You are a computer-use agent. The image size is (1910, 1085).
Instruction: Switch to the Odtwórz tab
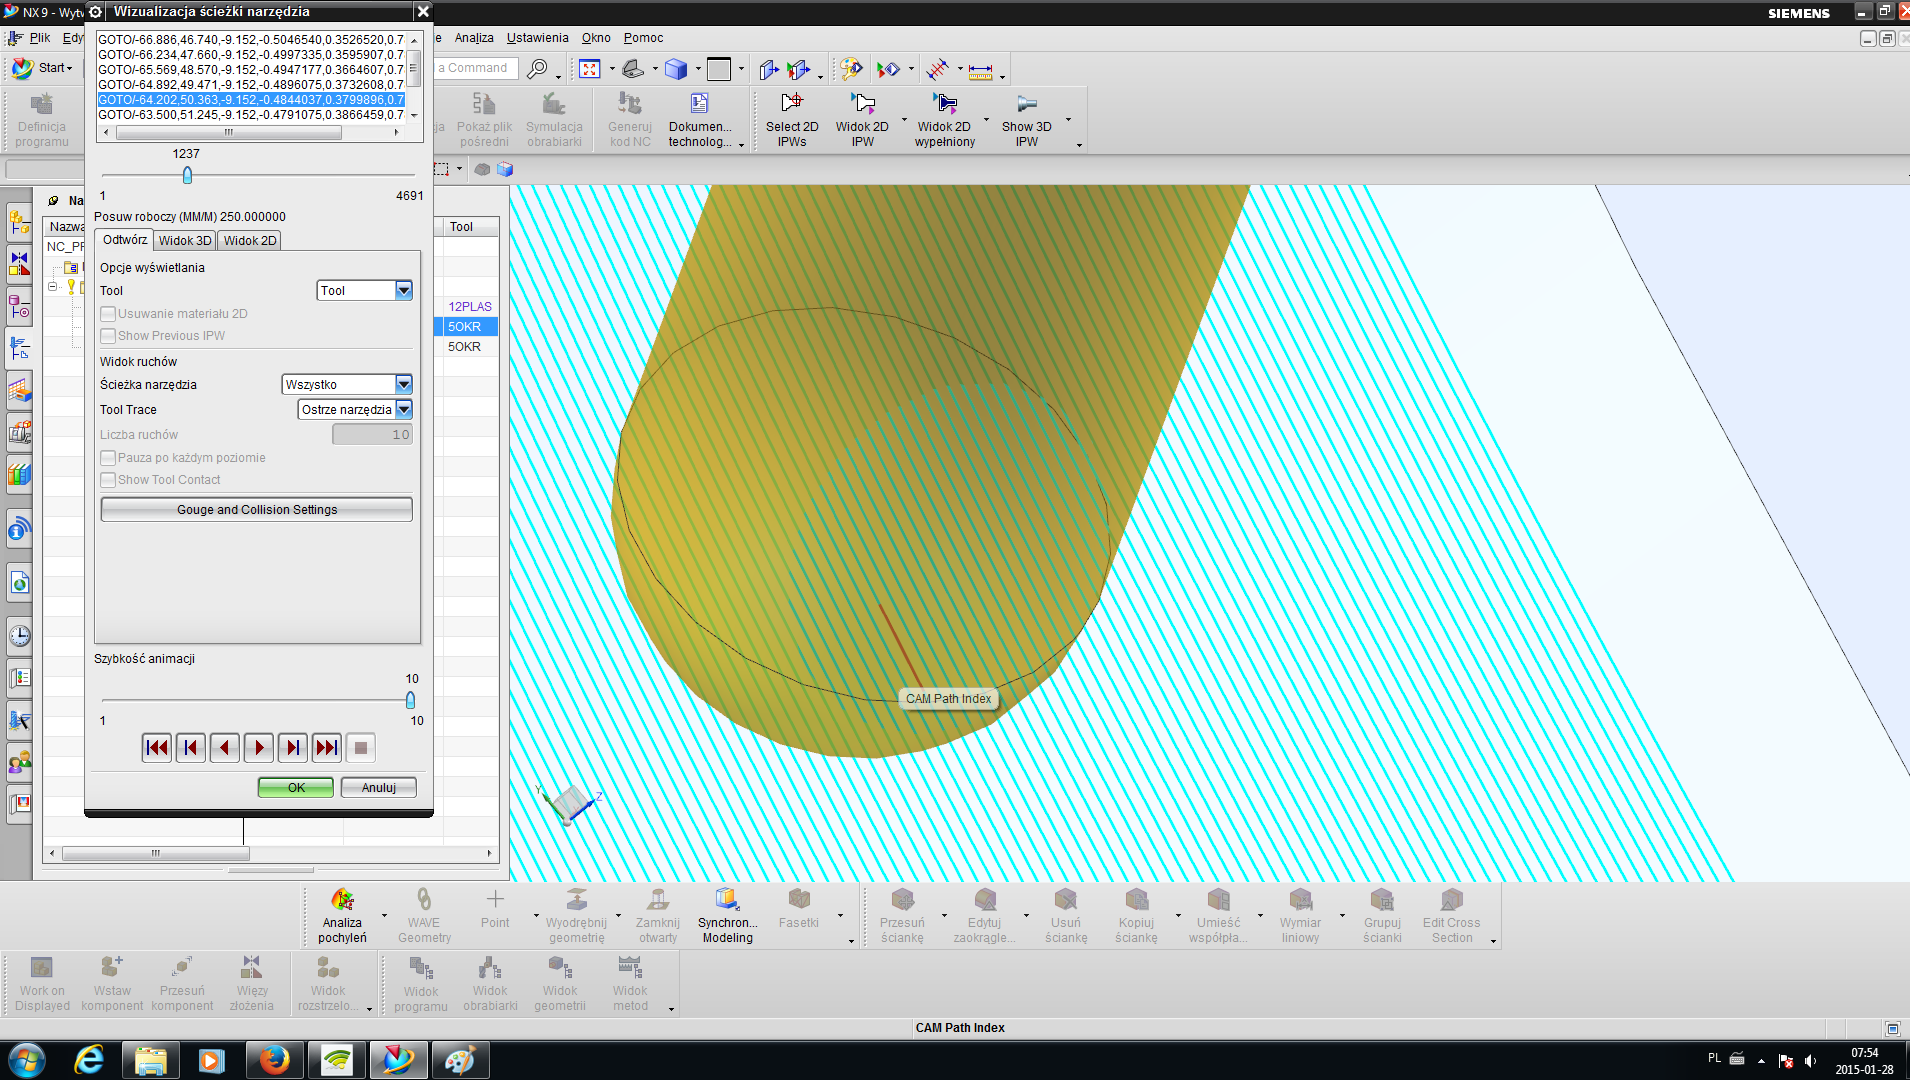[x=125, y=240]
